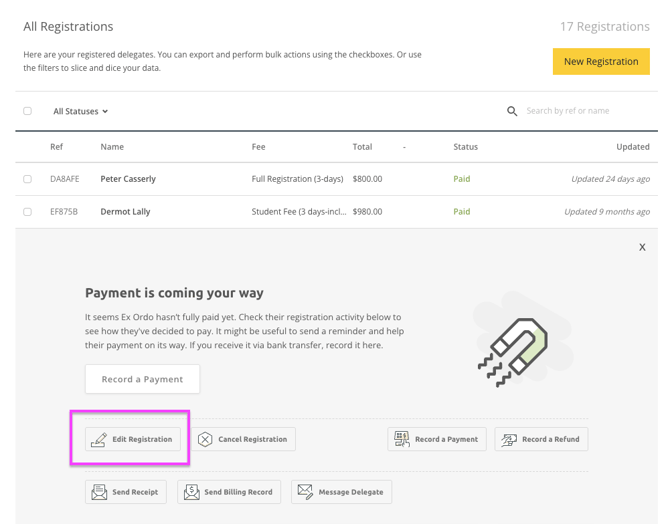Click the Send Billing Record icon
Viewport: 670px width, 524px height.
coord(191,492)
